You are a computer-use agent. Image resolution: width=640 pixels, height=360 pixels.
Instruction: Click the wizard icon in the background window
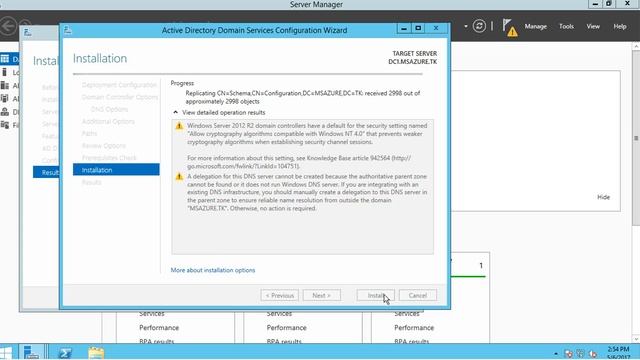coord(27,32)
